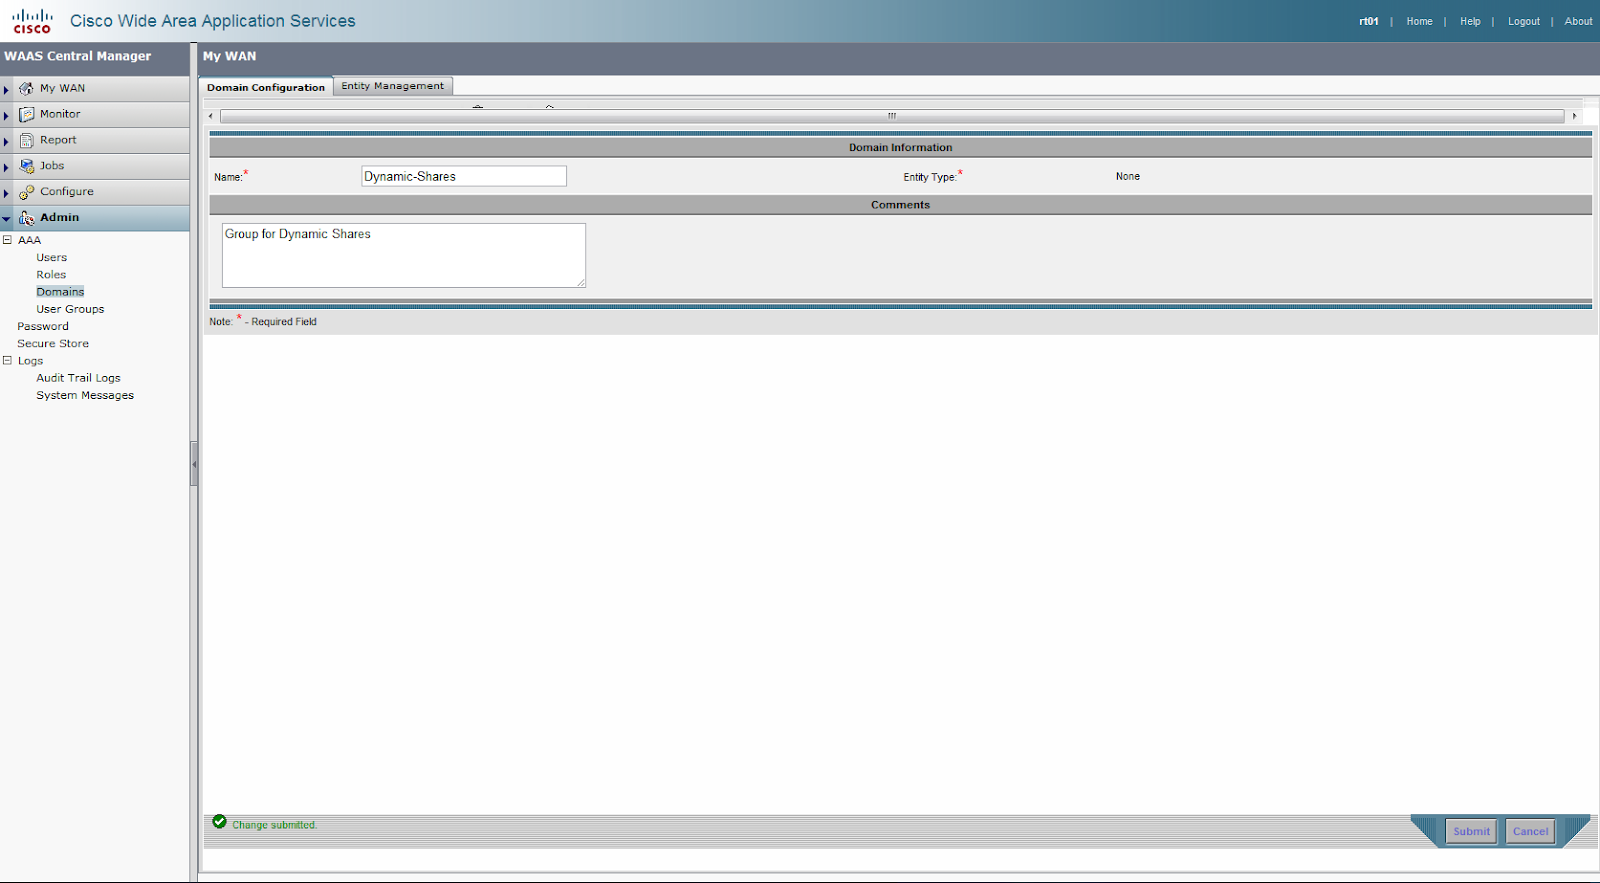The height and width of the screenshot is (883, 1600).
Task: Select Roles under AAA
Action: 51,275
